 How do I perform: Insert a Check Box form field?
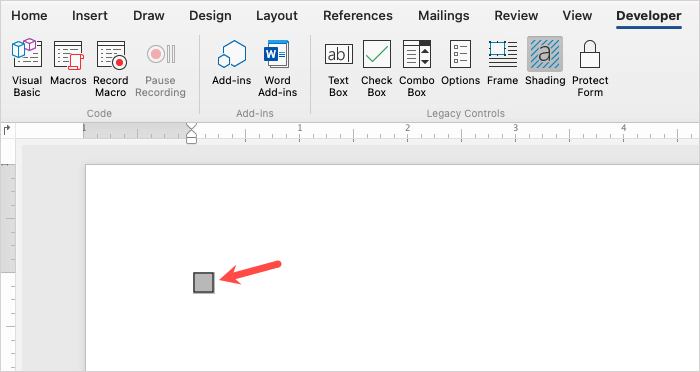pyautogui.click(x=376, y=68)
